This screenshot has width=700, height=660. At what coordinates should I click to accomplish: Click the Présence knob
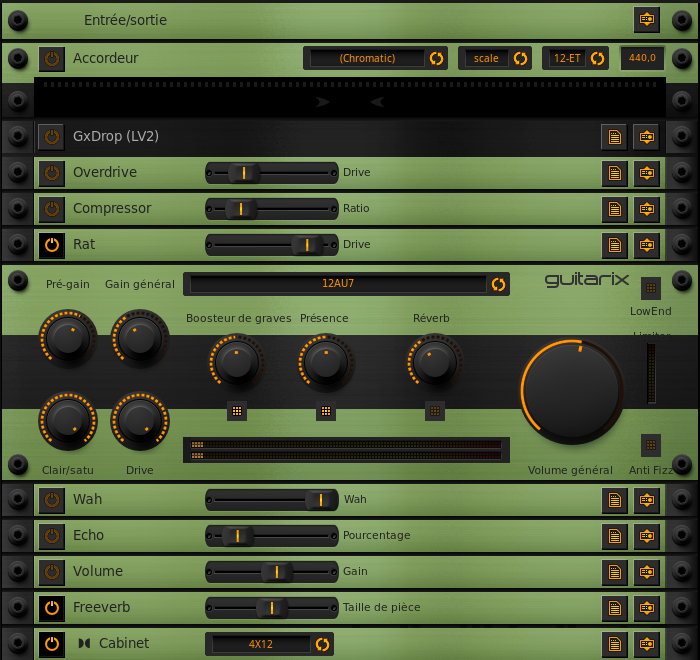click(326, 363)
